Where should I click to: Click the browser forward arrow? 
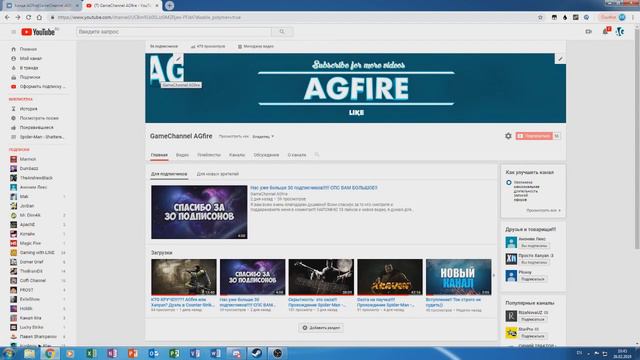tap(18, 17)
